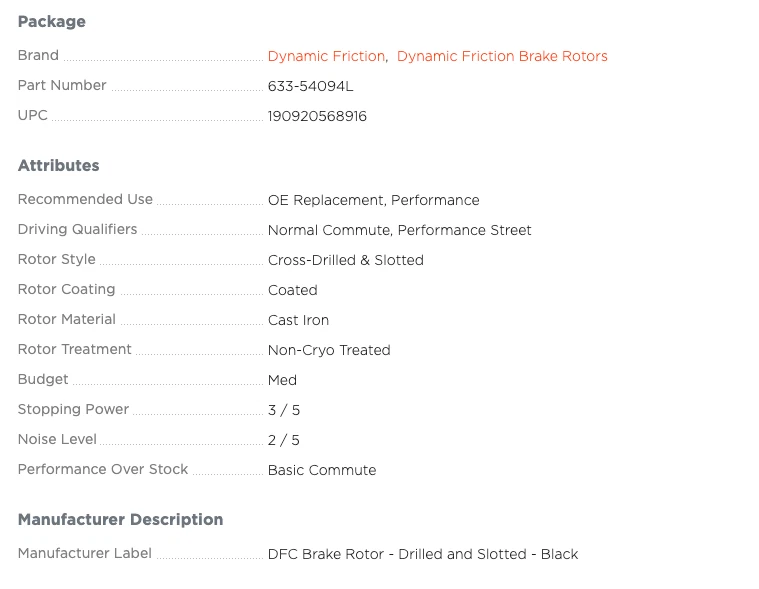The image size is (759, 589).
Task: Click the Budget label
Action: point(43,380)
